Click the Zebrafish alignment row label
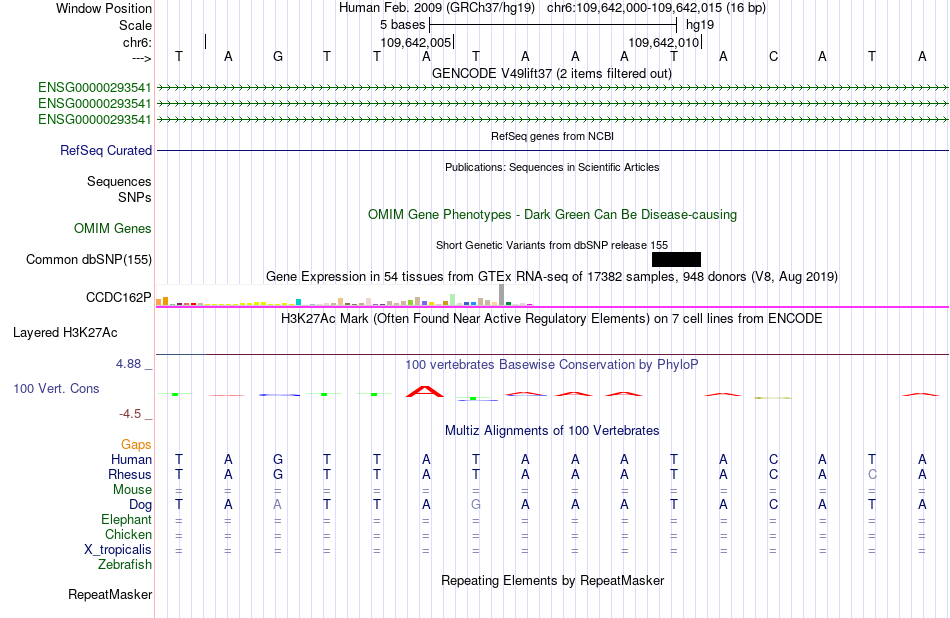The height and width of the screenshot is (618, 950). [x=125, y=565]
